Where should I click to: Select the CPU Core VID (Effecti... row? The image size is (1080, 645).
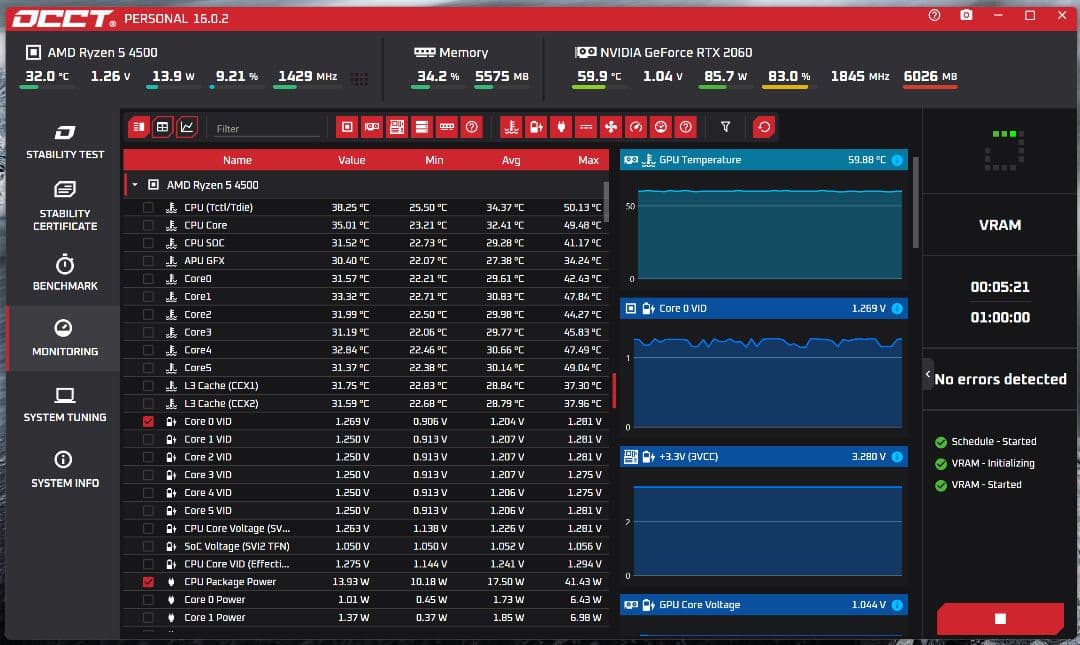[x=365, y=564]
